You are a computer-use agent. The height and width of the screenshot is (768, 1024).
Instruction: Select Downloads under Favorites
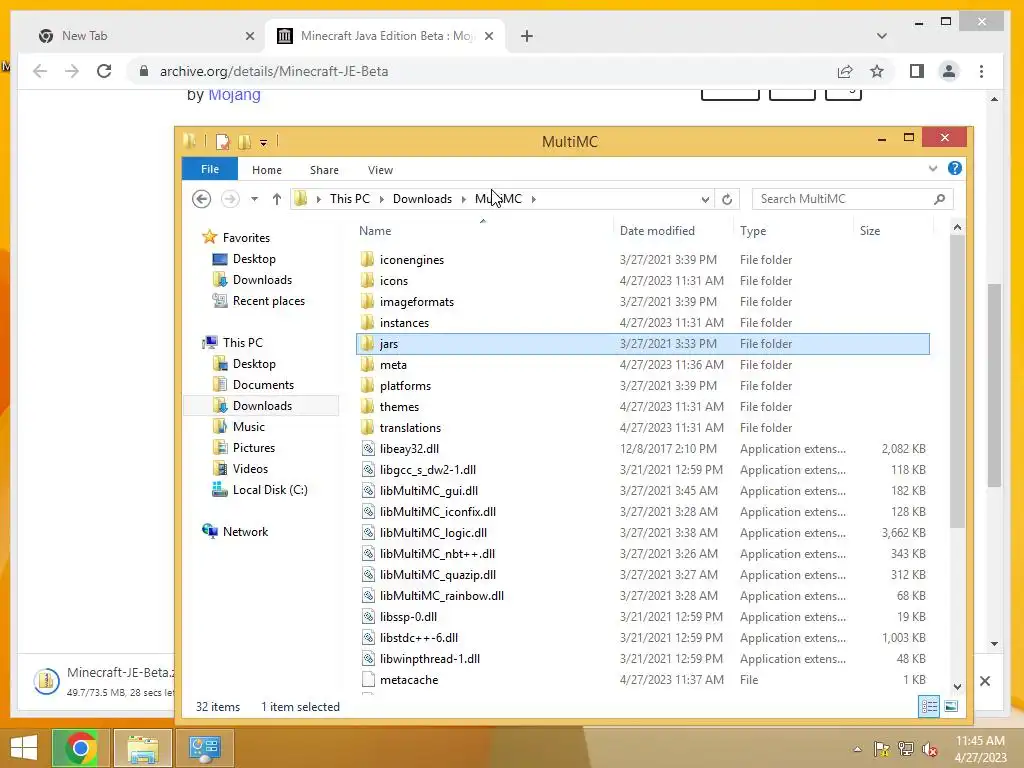[262, 280]
